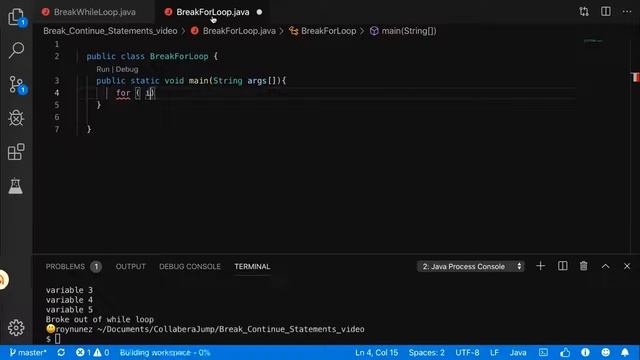The image size is (640, 360).
Task: Click Building workspace progress status
Action: pyautogui.click(x=165, y=352)
